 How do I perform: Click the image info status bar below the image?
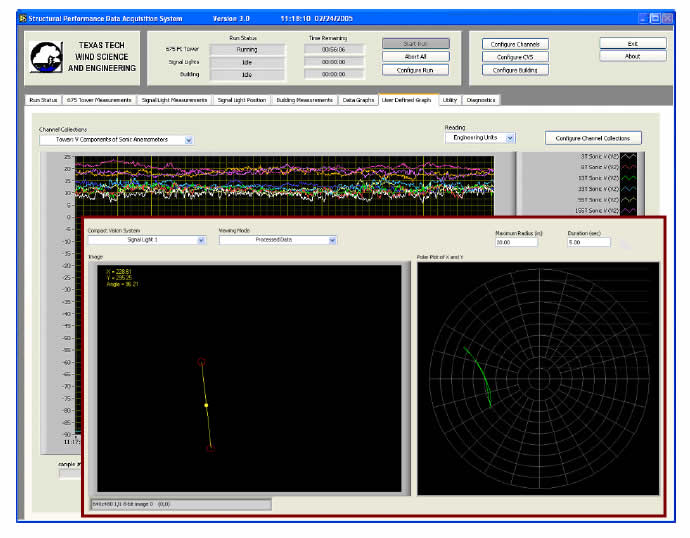pyautogui.click(x=181, y=504)
